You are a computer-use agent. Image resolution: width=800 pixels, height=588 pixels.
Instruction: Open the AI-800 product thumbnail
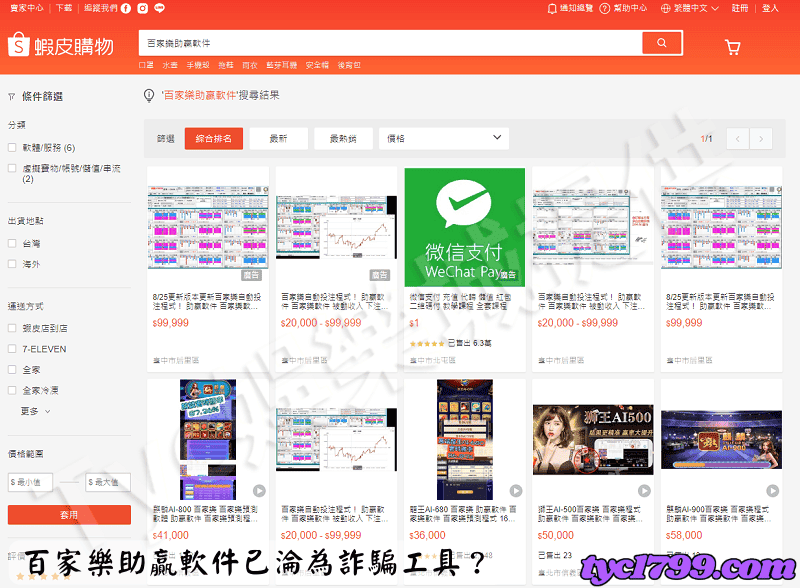coord(208,439)
